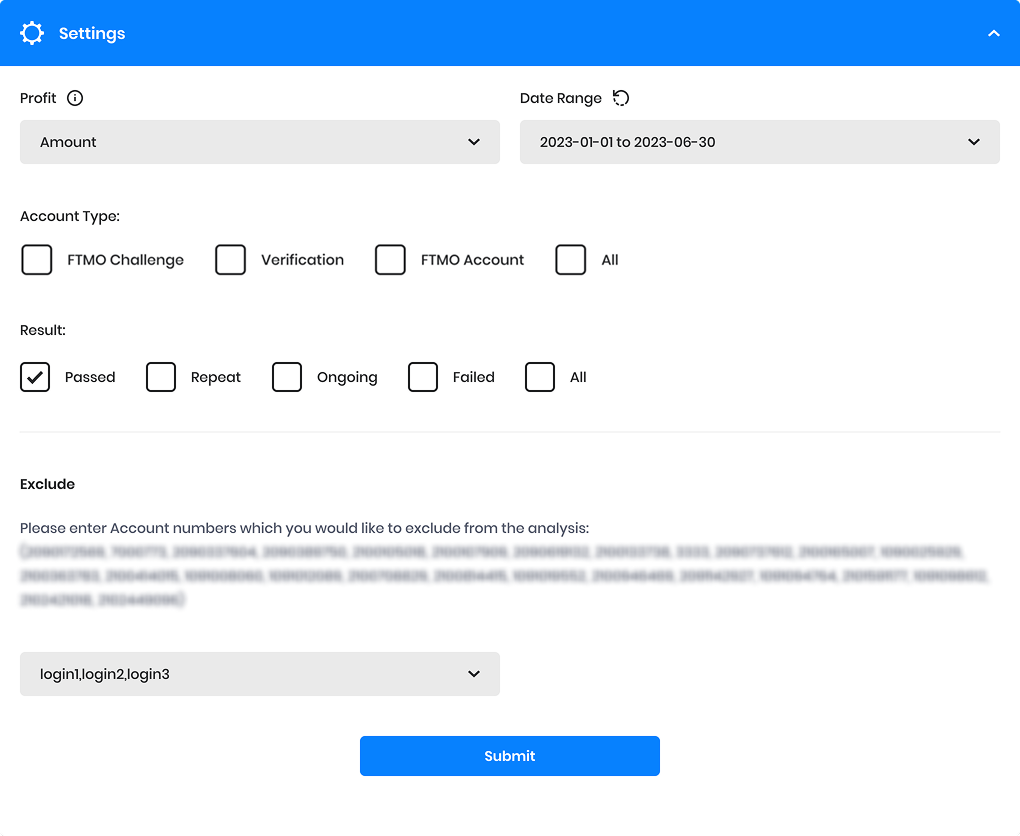Screen dimensions: 1020x836
Task: Check the Ongoing checkbox
Action: (287, 377)
